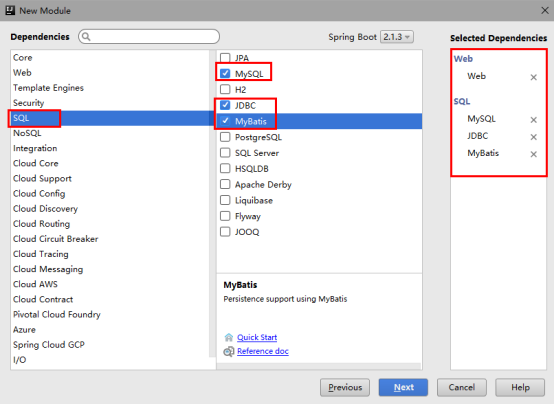The height and width of the screenshot is (404, 554).
Task: Click the IntelliJ icon in title bar
Action: pos(10,10)
